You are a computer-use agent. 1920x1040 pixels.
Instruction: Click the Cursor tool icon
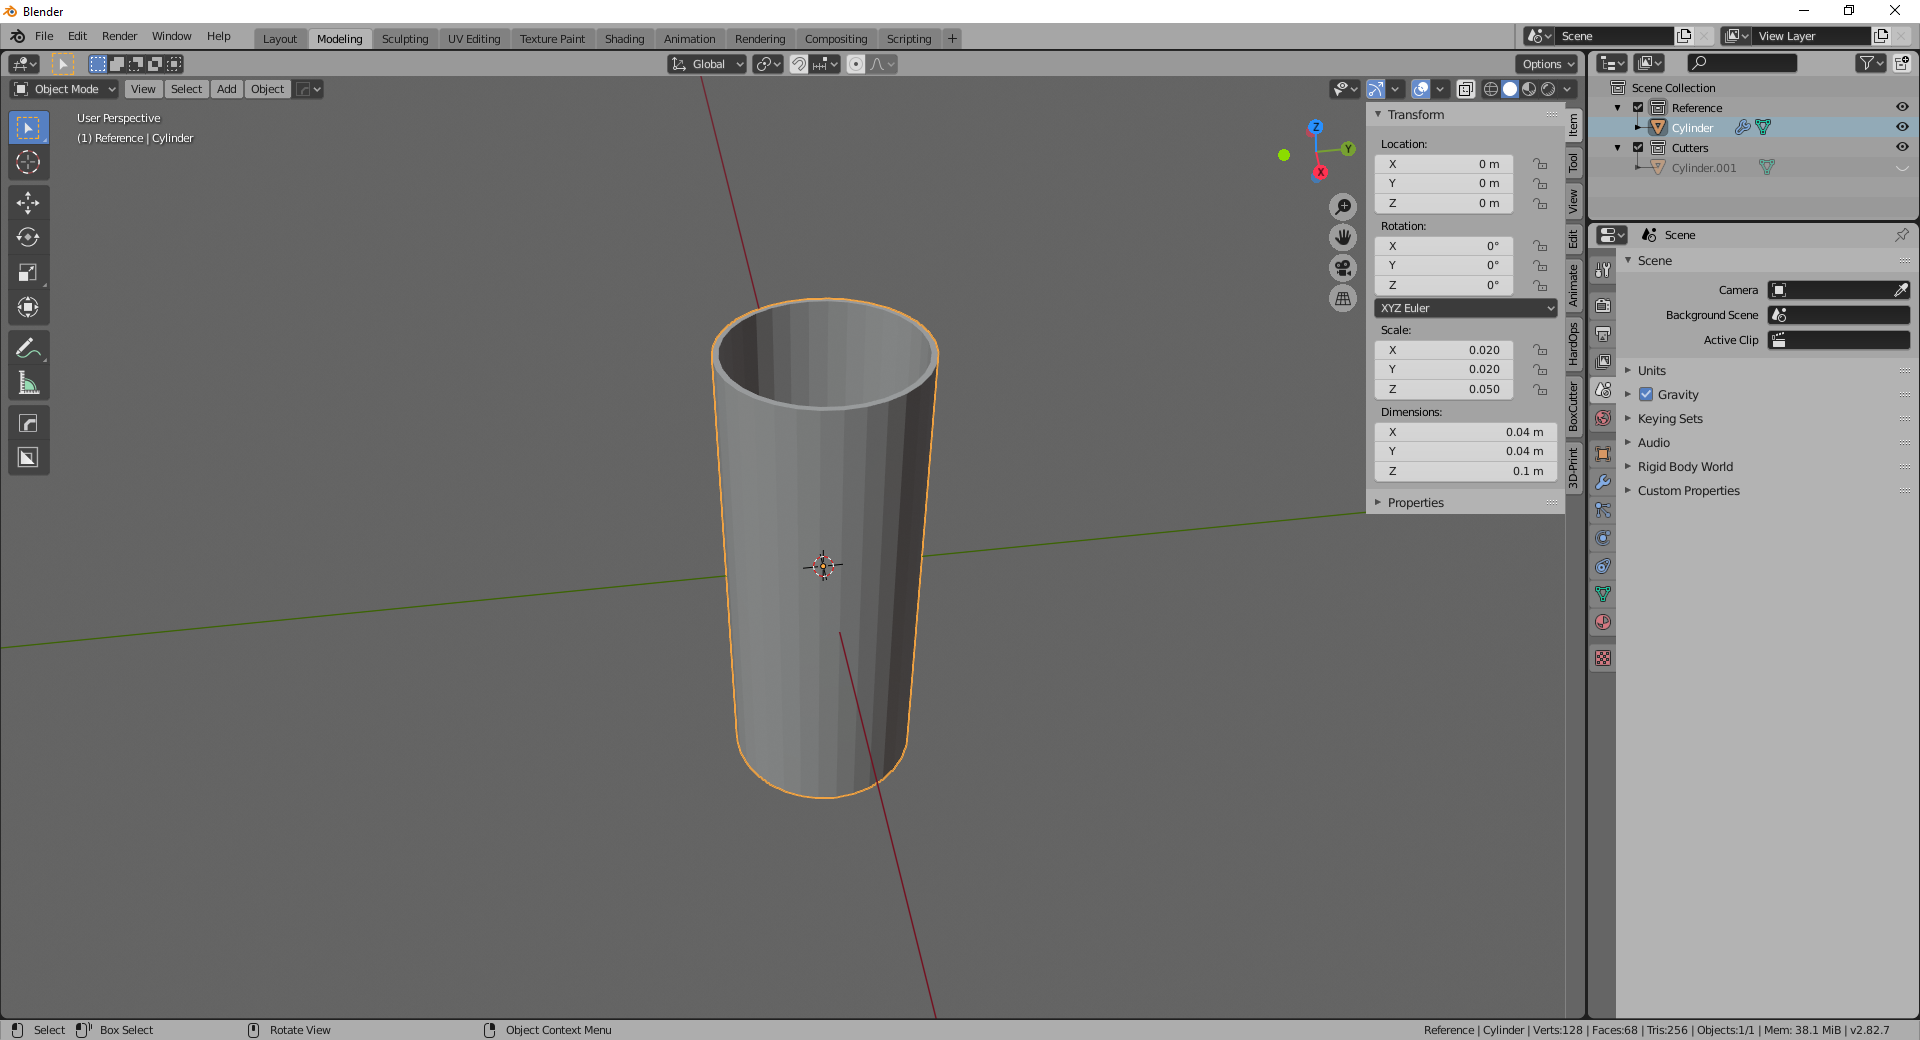point(28,162)
